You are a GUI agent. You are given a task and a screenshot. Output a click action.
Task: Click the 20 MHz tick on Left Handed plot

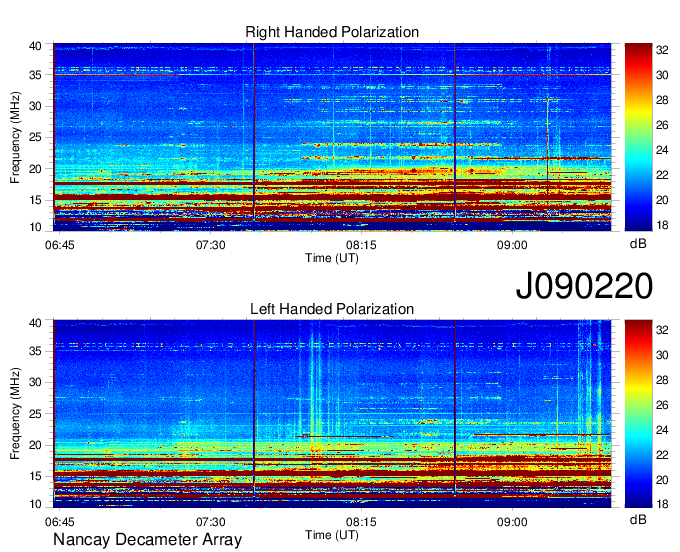(36, 445)
